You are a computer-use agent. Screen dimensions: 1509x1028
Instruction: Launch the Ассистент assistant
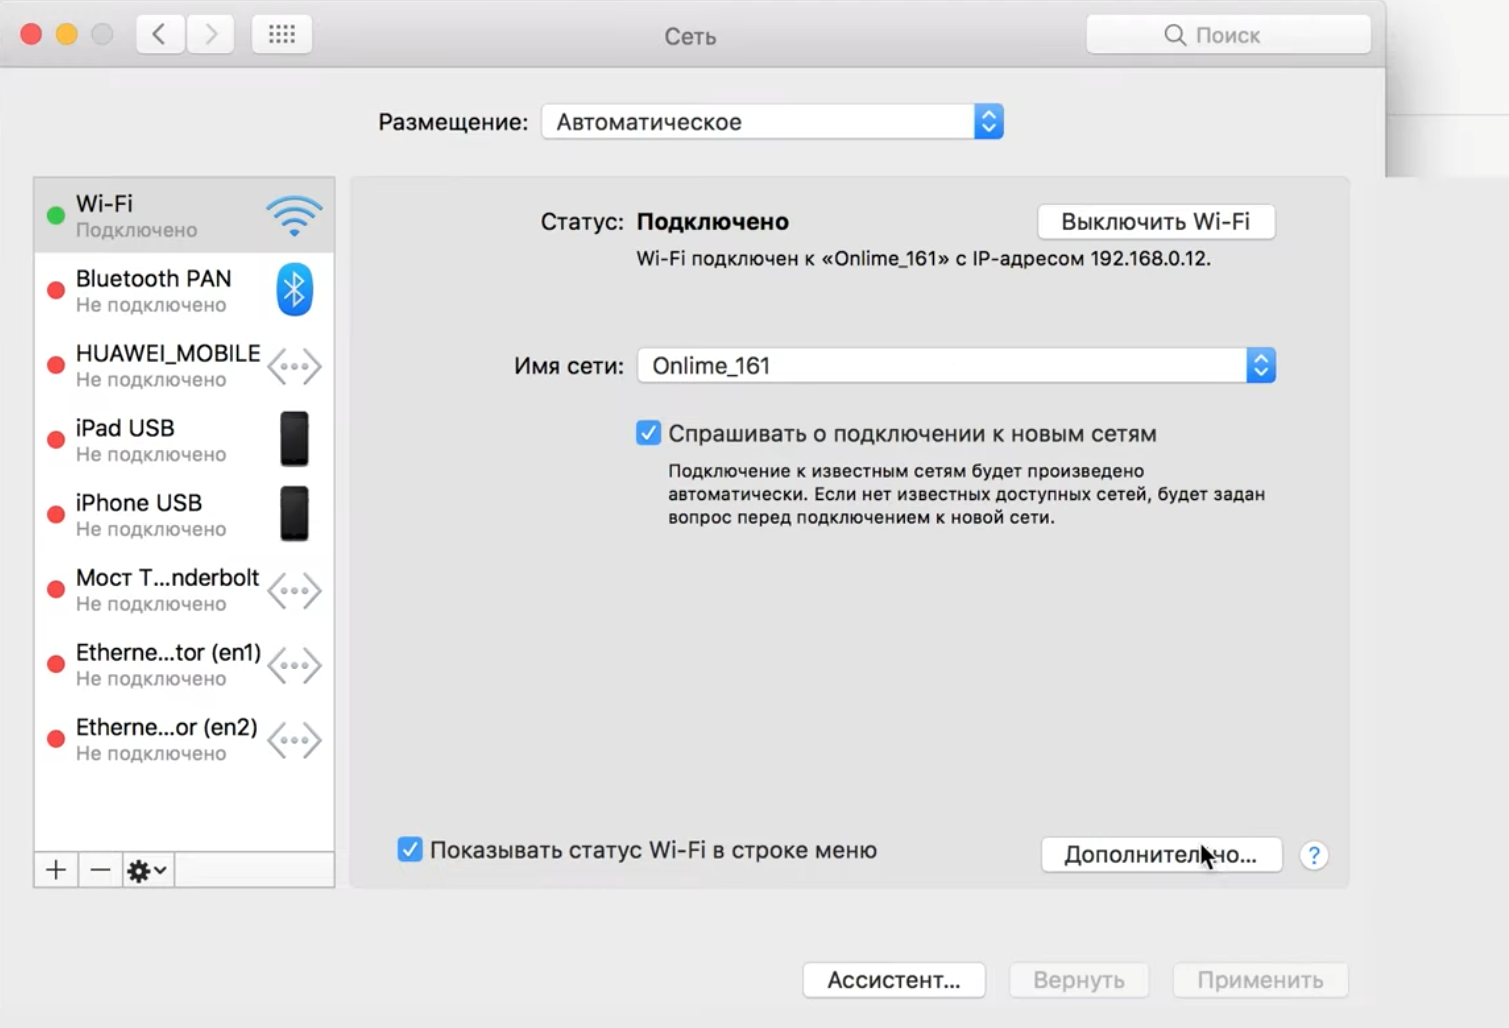pyautogui.click(x=893, y=980)
